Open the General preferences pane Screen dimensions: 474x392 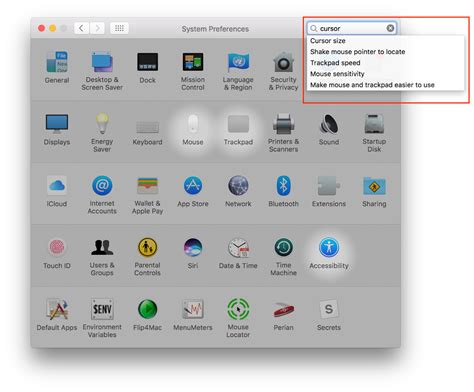click(57, 68)
